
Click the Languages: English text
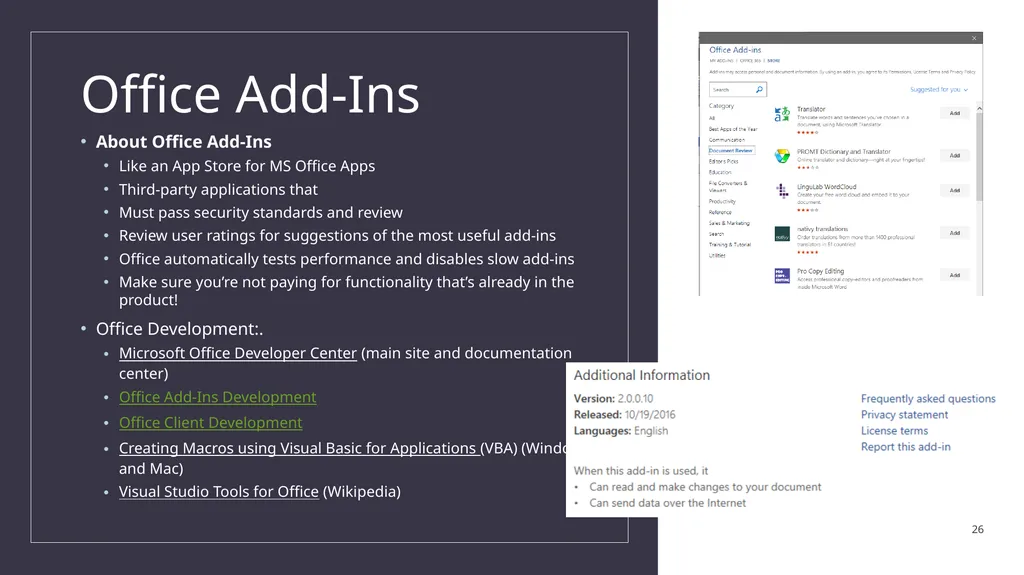point(620,431)
